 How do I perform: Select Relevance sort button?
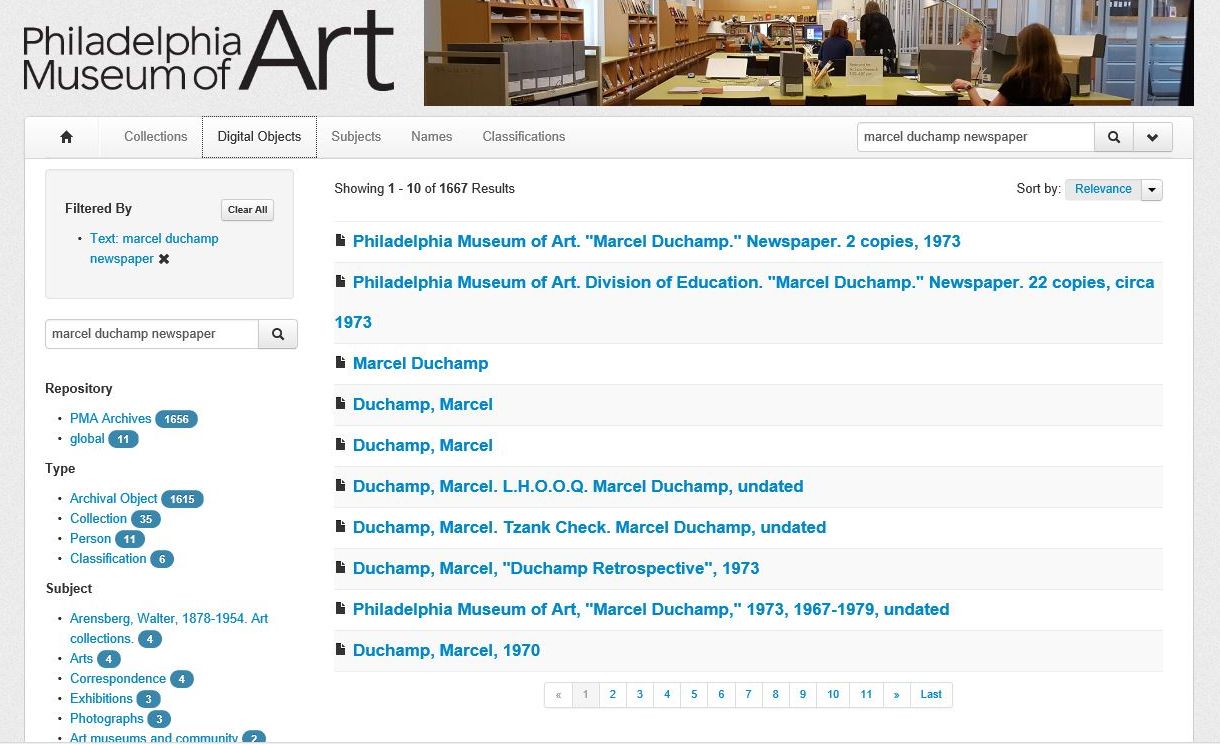tap(1103, 189)
